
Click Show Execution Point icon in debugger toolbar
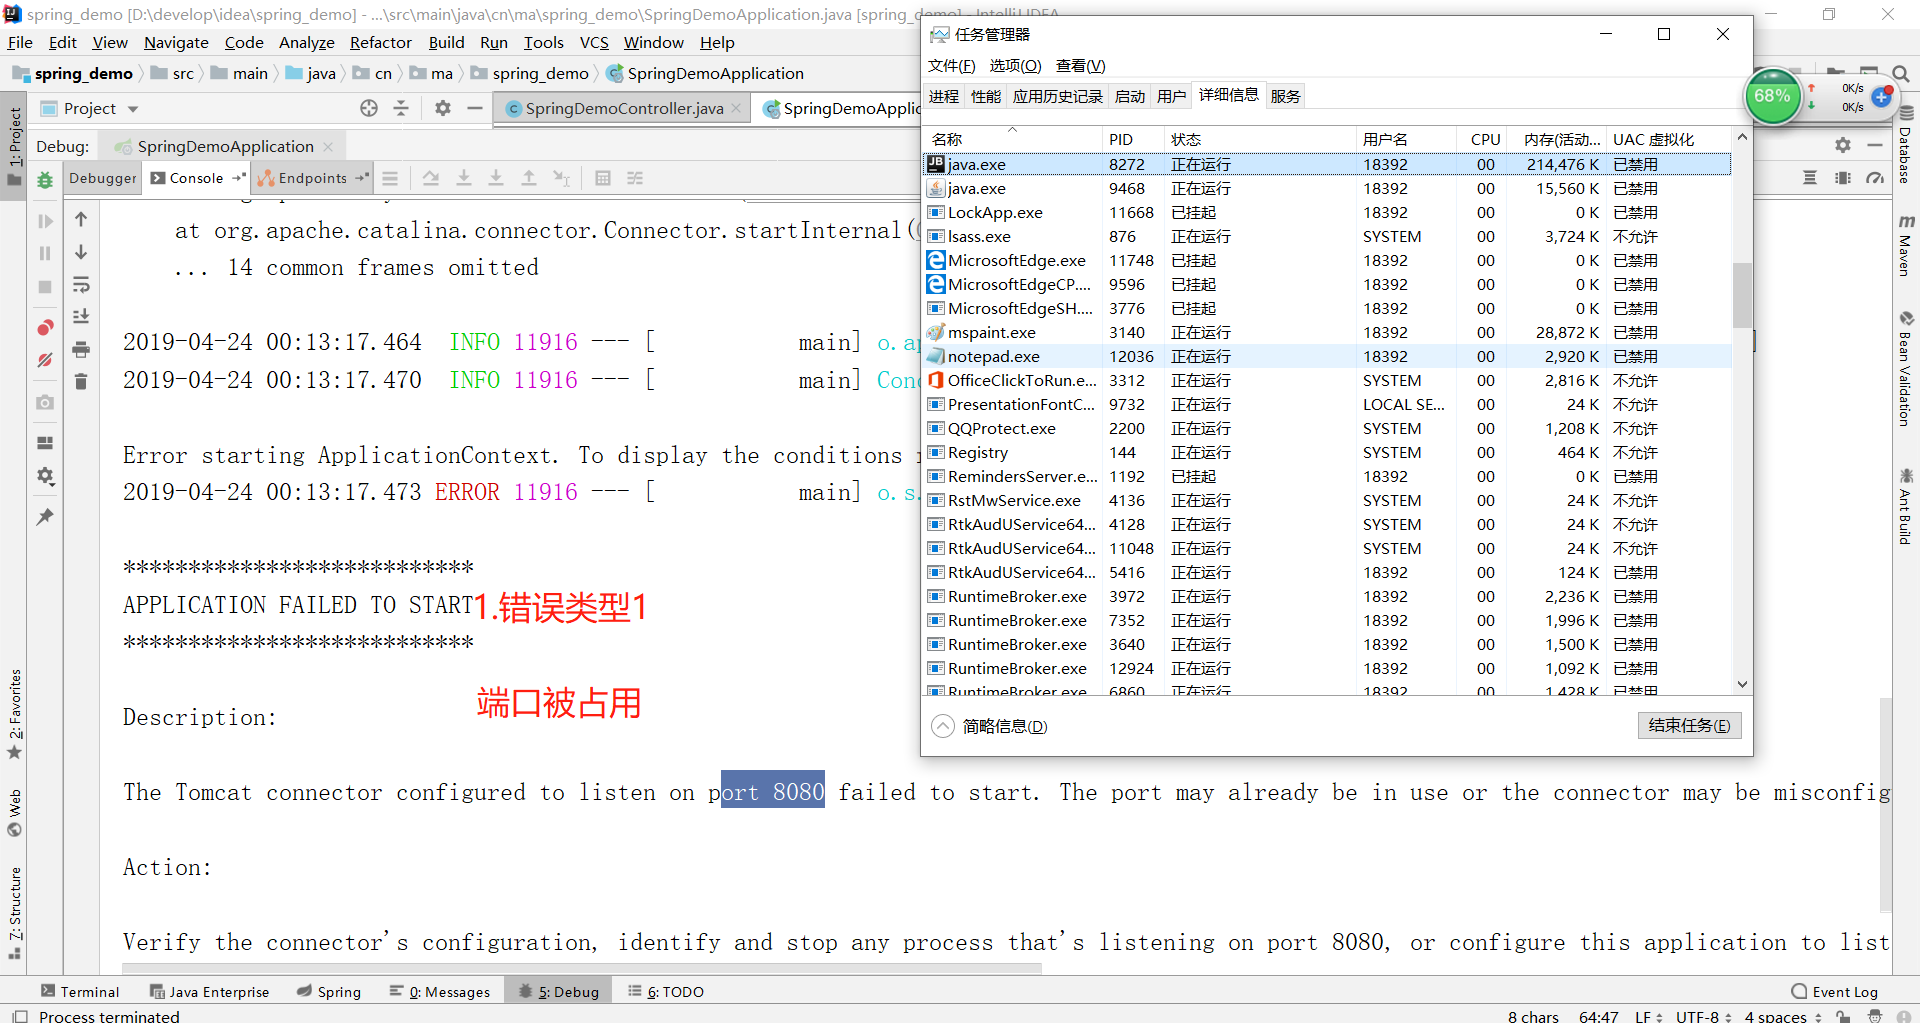tap(390, 178)
